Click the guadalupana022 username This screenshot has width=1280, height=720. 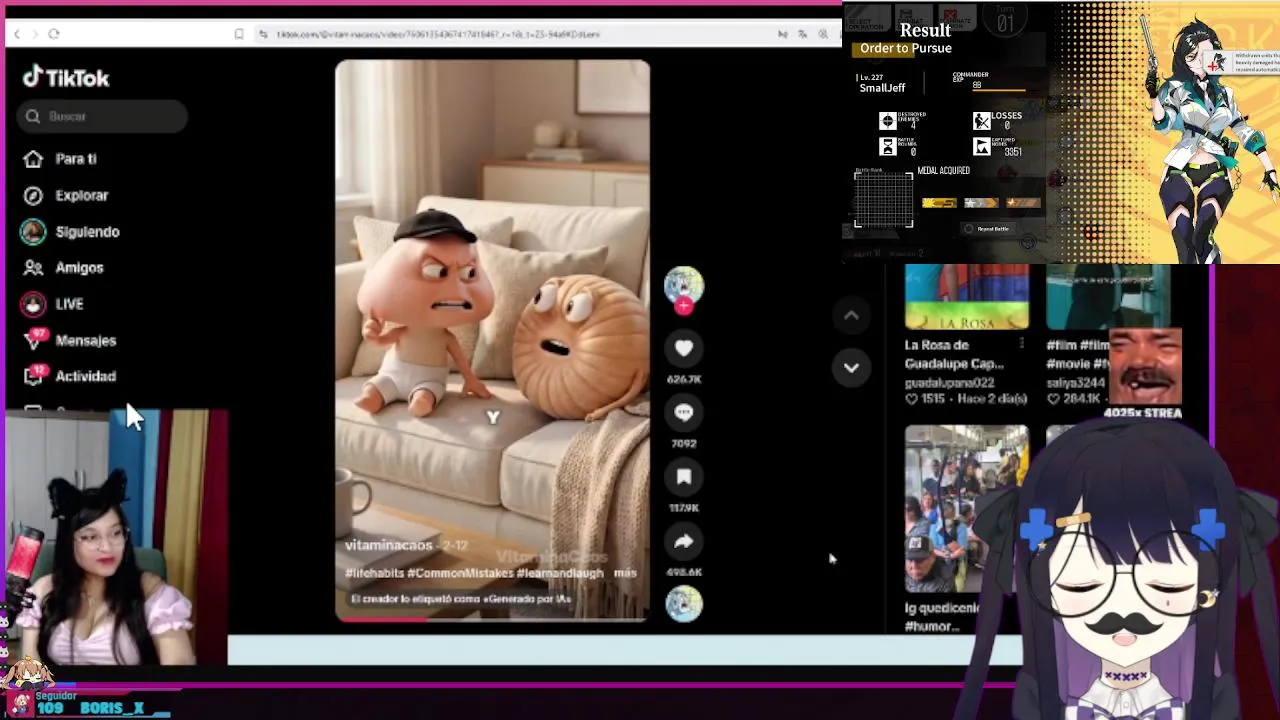click(950, 383)
